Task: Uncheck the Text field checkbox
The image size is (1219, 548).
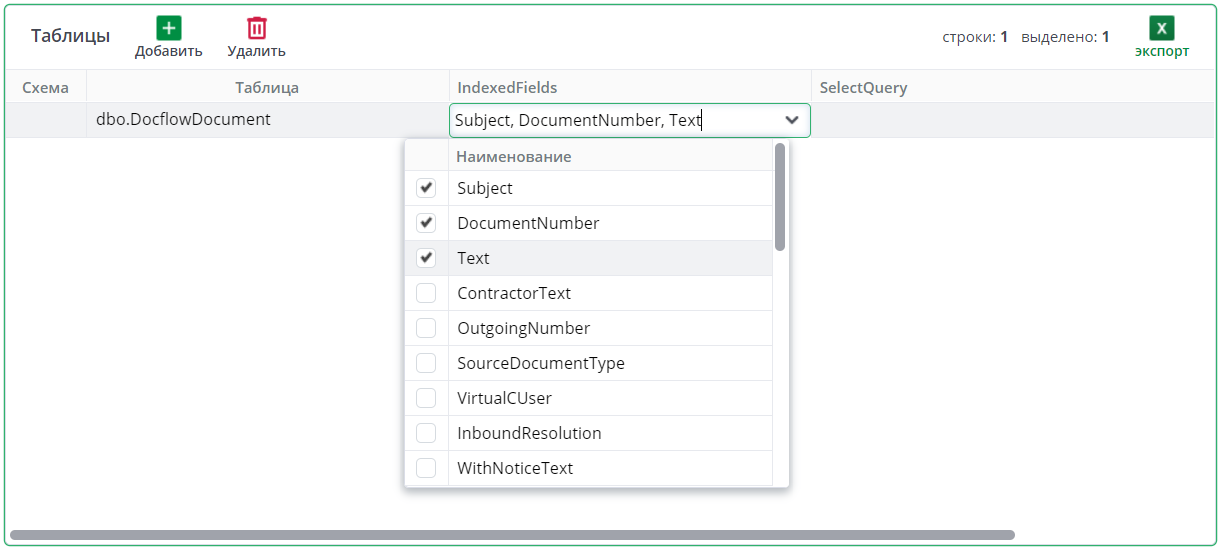Action: tap(426, 258)
